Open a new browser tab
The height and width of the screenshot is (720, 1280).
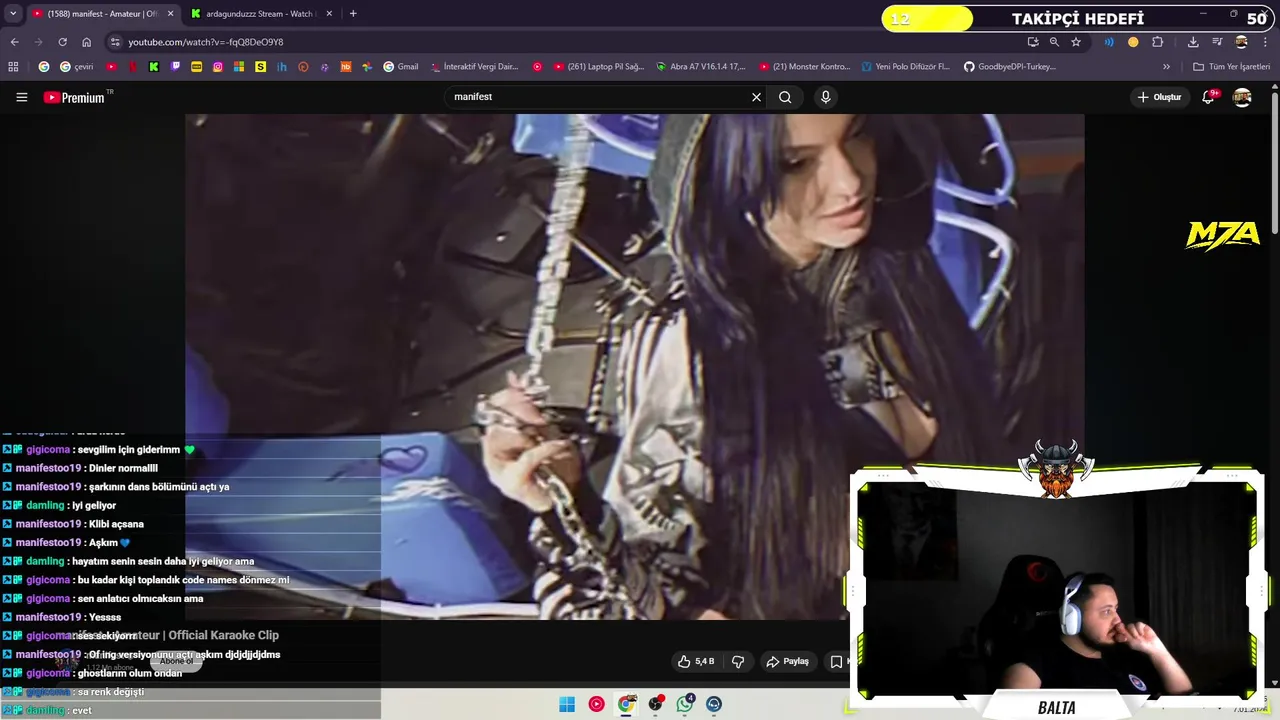(353, 14)
